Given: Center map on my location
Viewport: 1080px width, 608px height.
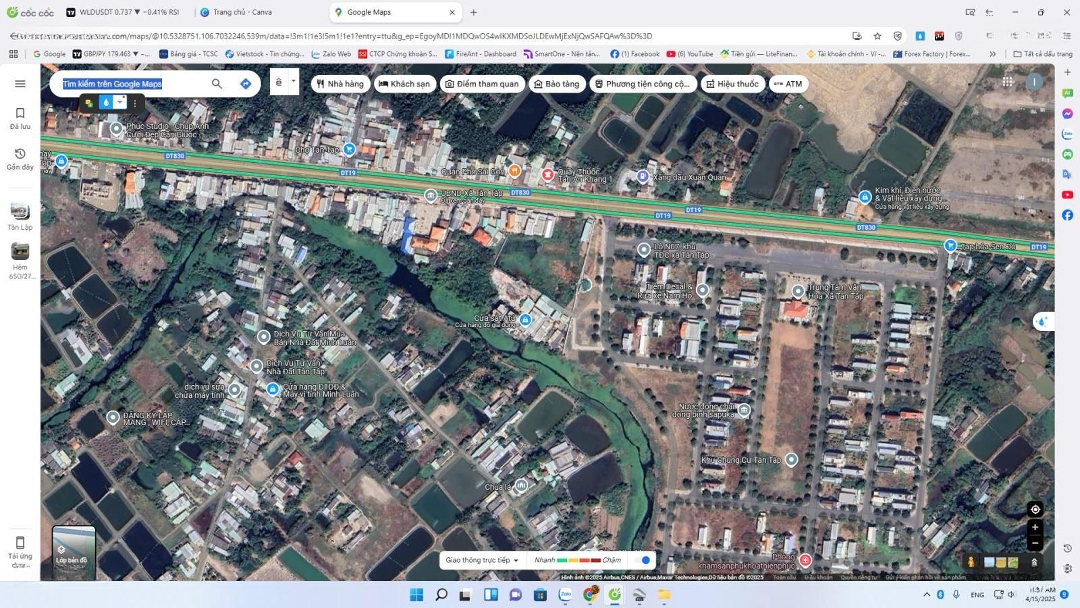Looking at the screenshot, I should click(1035, 509).
